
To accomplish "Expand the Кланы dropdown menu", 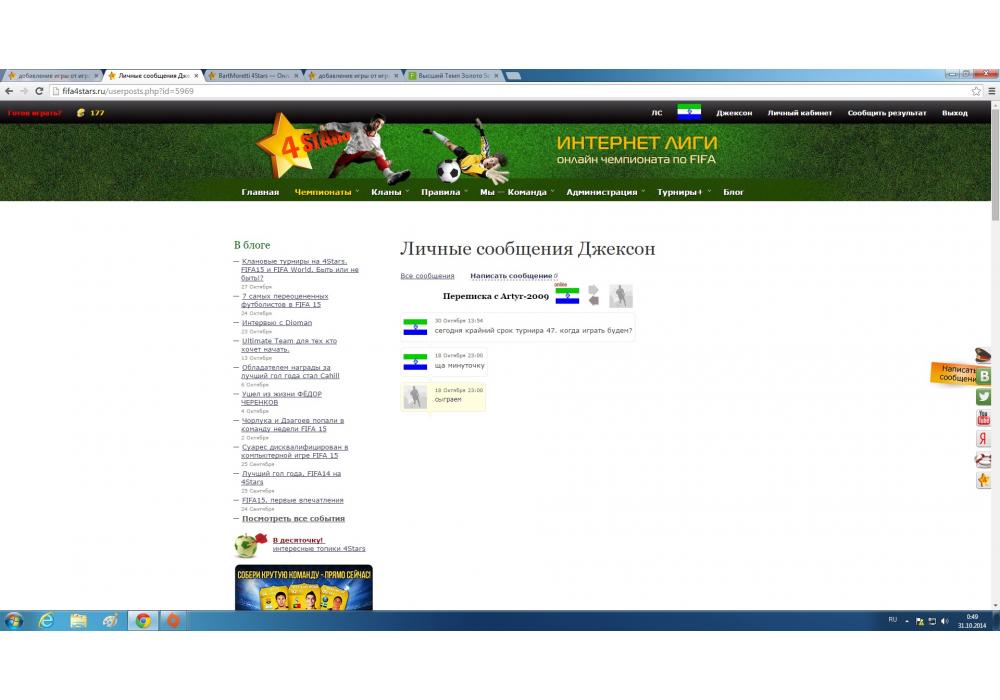I will [386, 192].
